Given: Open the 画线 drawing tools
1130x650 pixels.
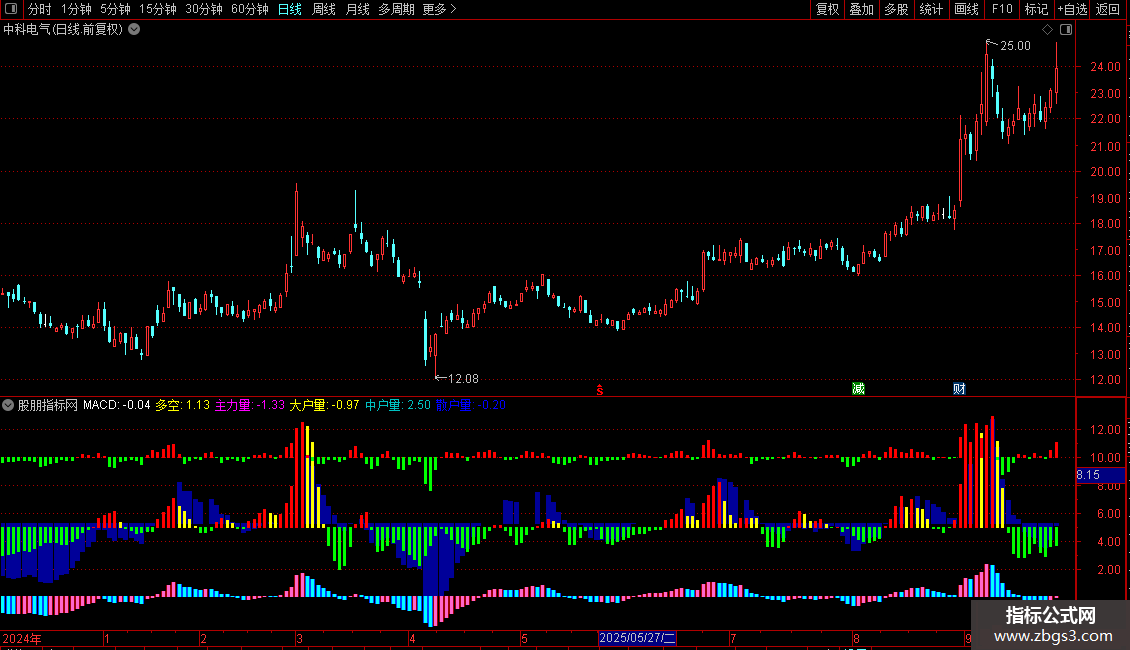Looking at the screenshot, I should [x=966, y=9].
